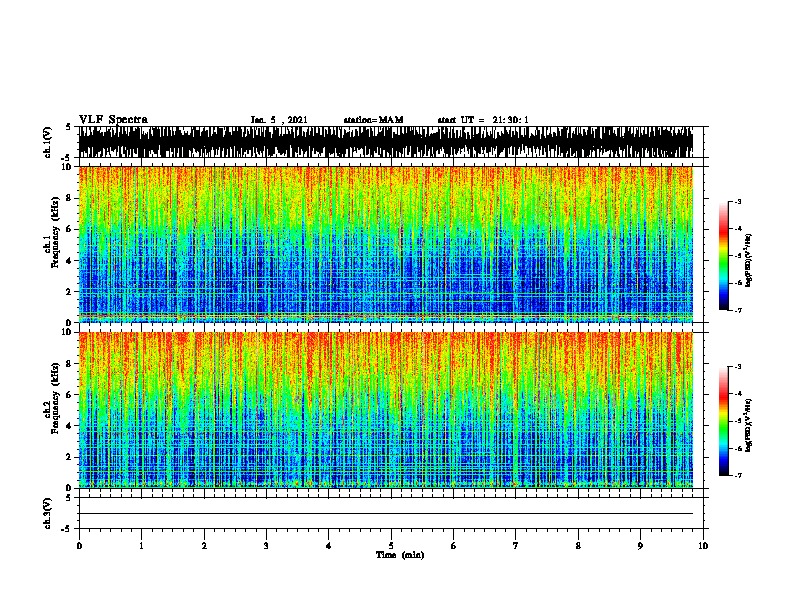Click the time axis tick label "1"
This screenshot has height=612, width=792.
point(141,546)
